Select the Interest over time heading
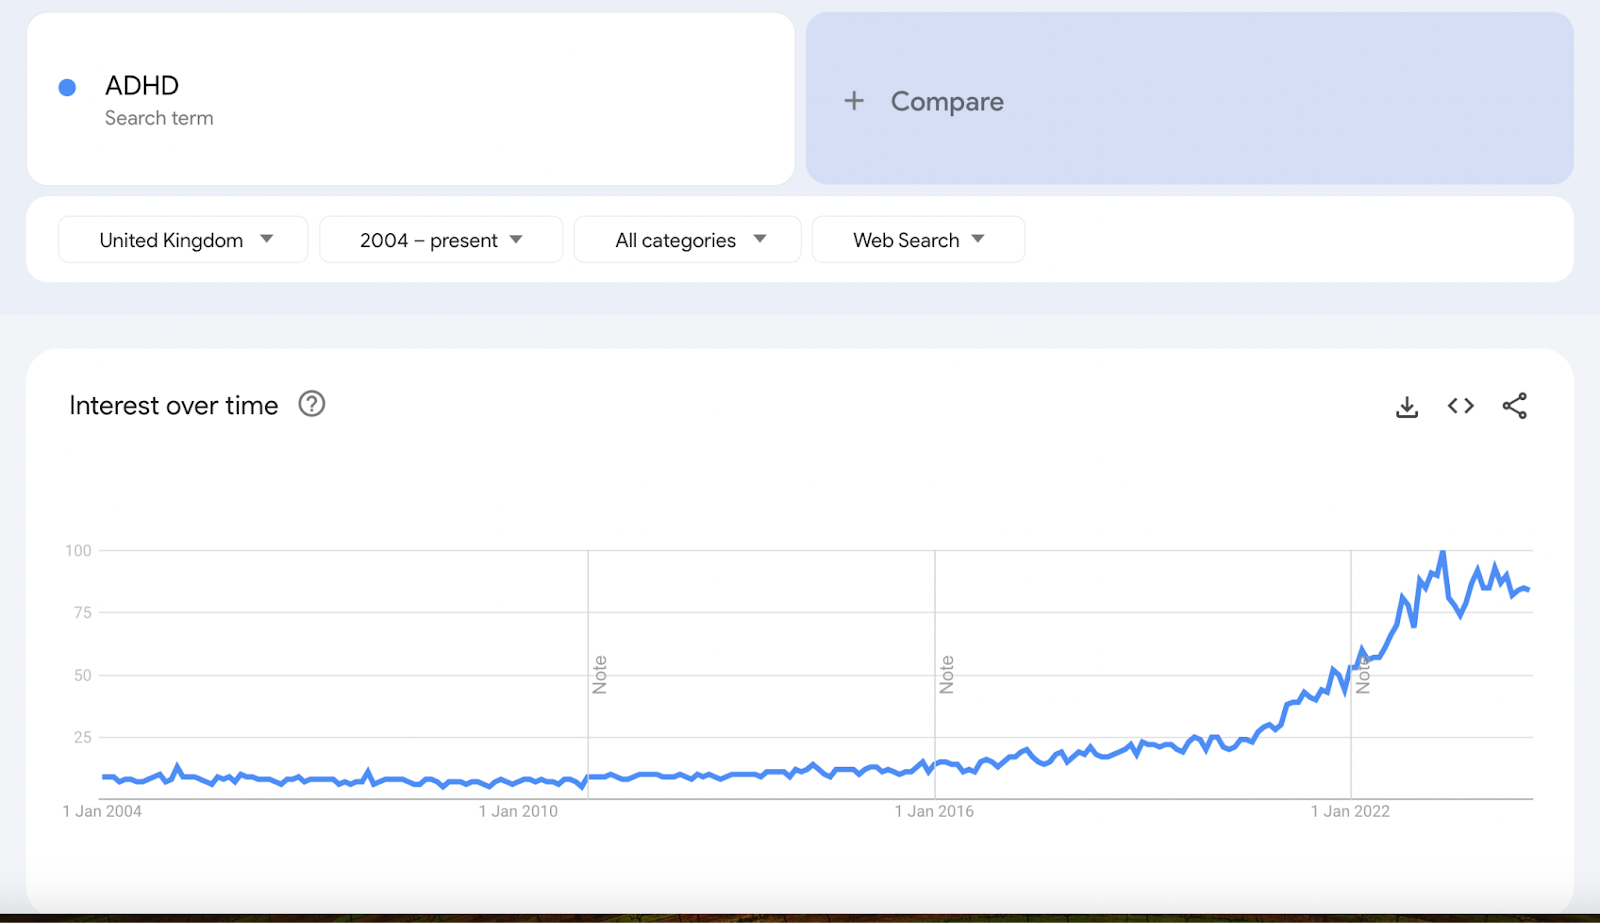This screenshot has width=1600, height=923. pyautogui.click(x=172, y=405)
